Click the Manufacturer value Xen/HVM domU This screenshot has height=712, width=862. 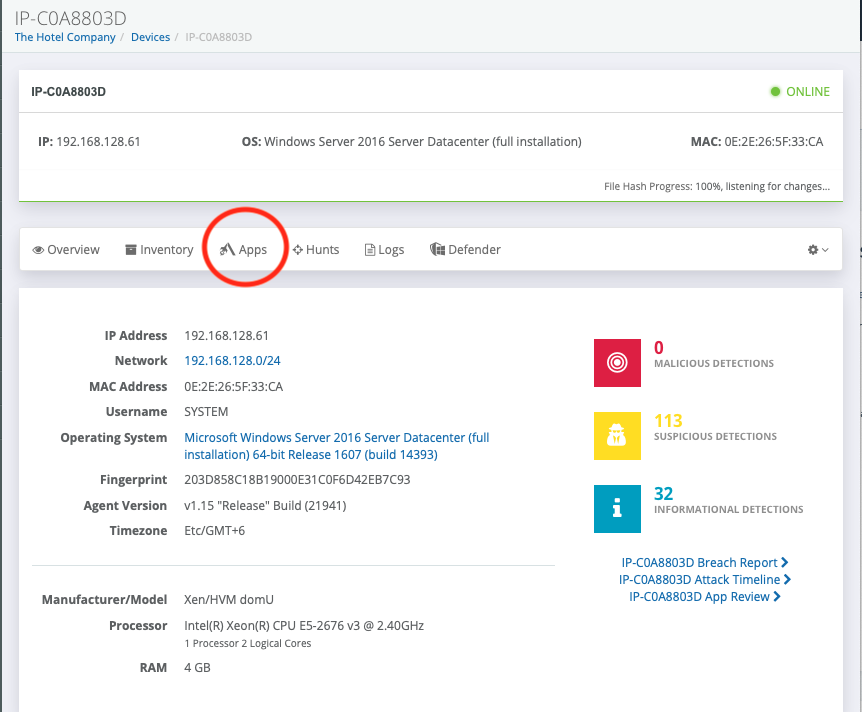[229, 600]
